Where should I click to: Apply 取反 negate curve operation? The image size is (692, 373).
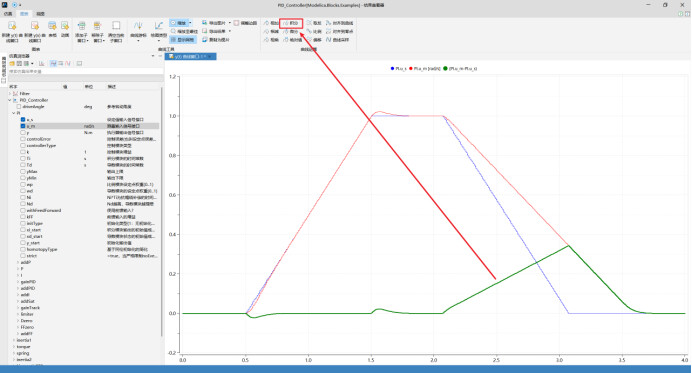314,23
